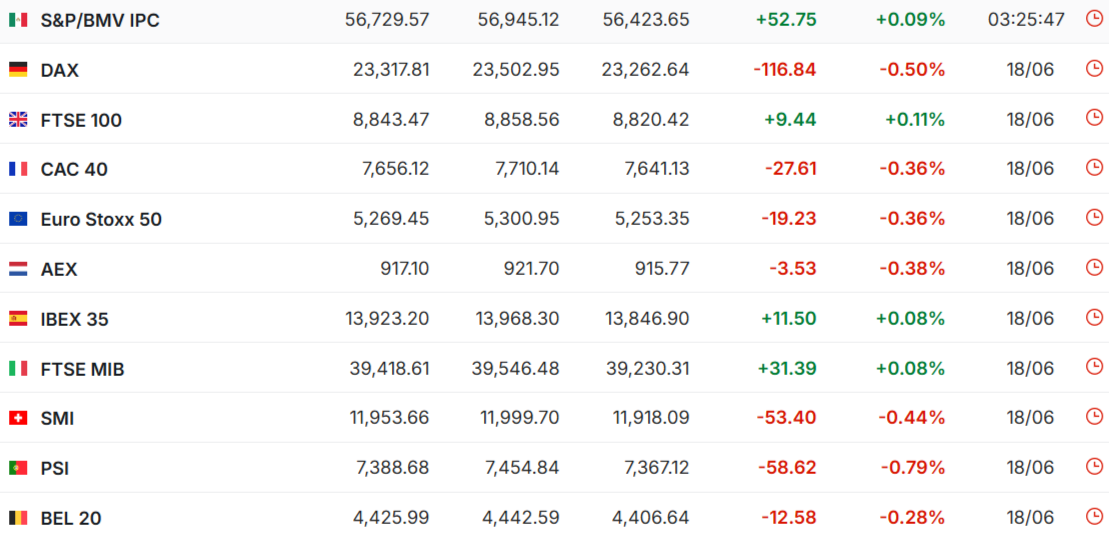The image size is (1109, 536).
Task: Click the clock icon in FTSE 100 row
Action: (x=1093, y=117)
